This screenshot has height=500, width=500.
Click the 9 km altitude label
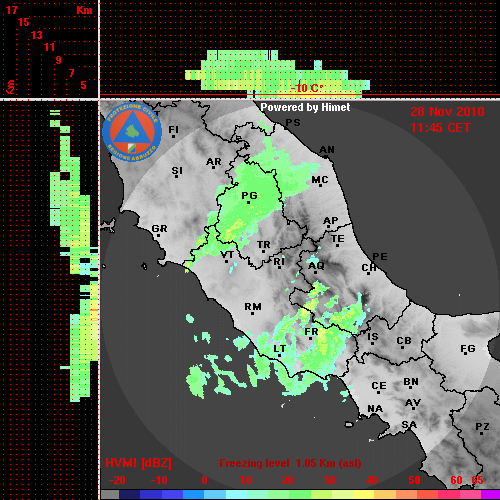click(58, 60)
